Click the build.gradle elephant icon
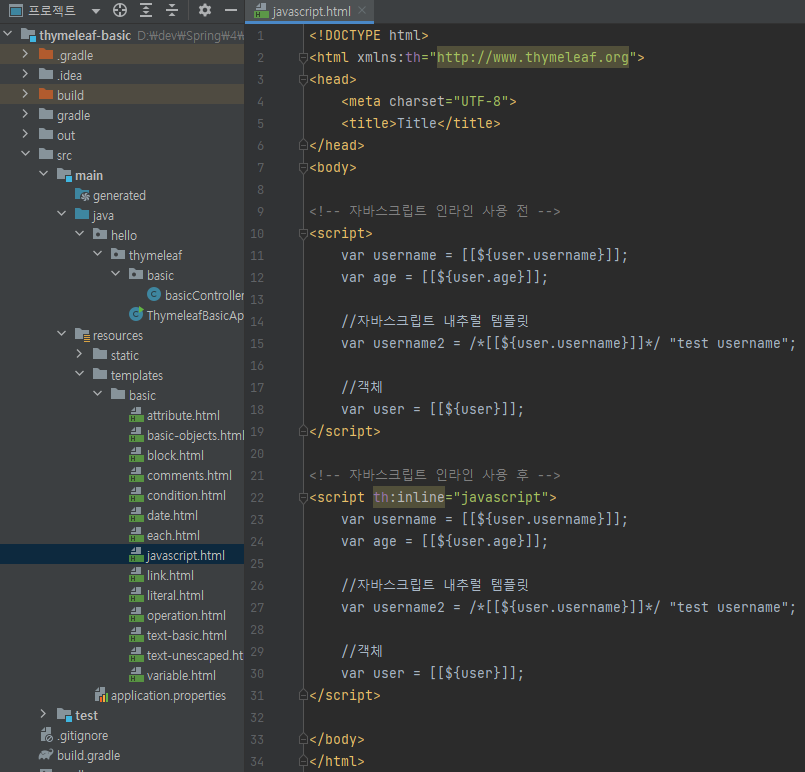This screenshot has width=805, height=772. point(46,755)
